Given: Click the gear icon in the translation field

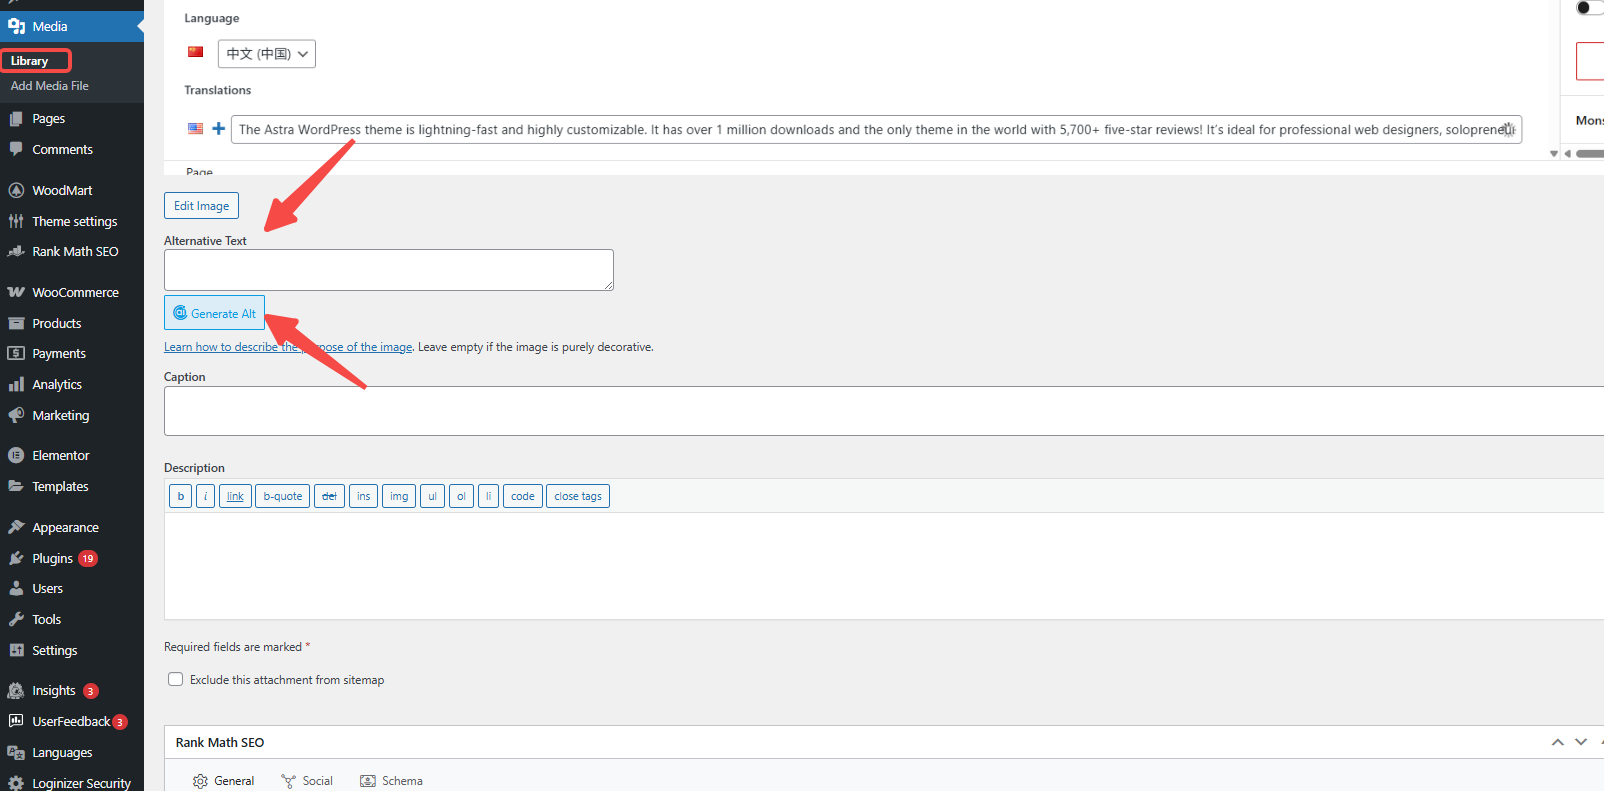Looking at the screenshot, I should tap(1508, 129).
